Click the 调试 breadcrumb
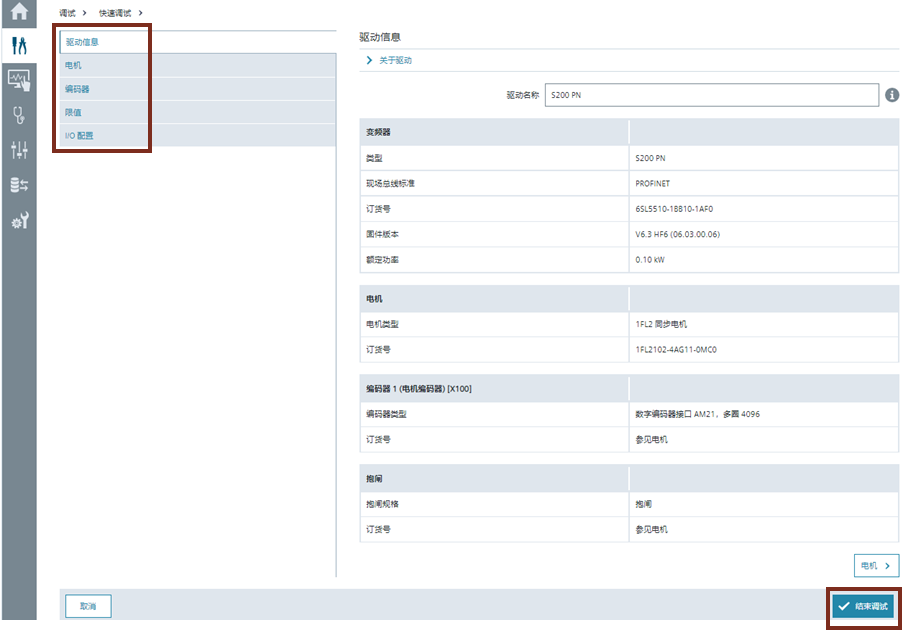The width and height of the screenshot is (921, 630). pyautogui.click(x=67, y=12)
